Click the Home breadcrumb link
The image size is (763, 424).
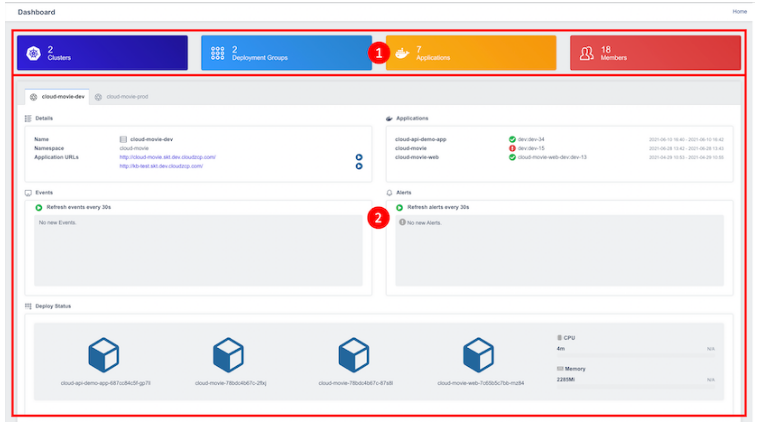[x=740, y=12]
